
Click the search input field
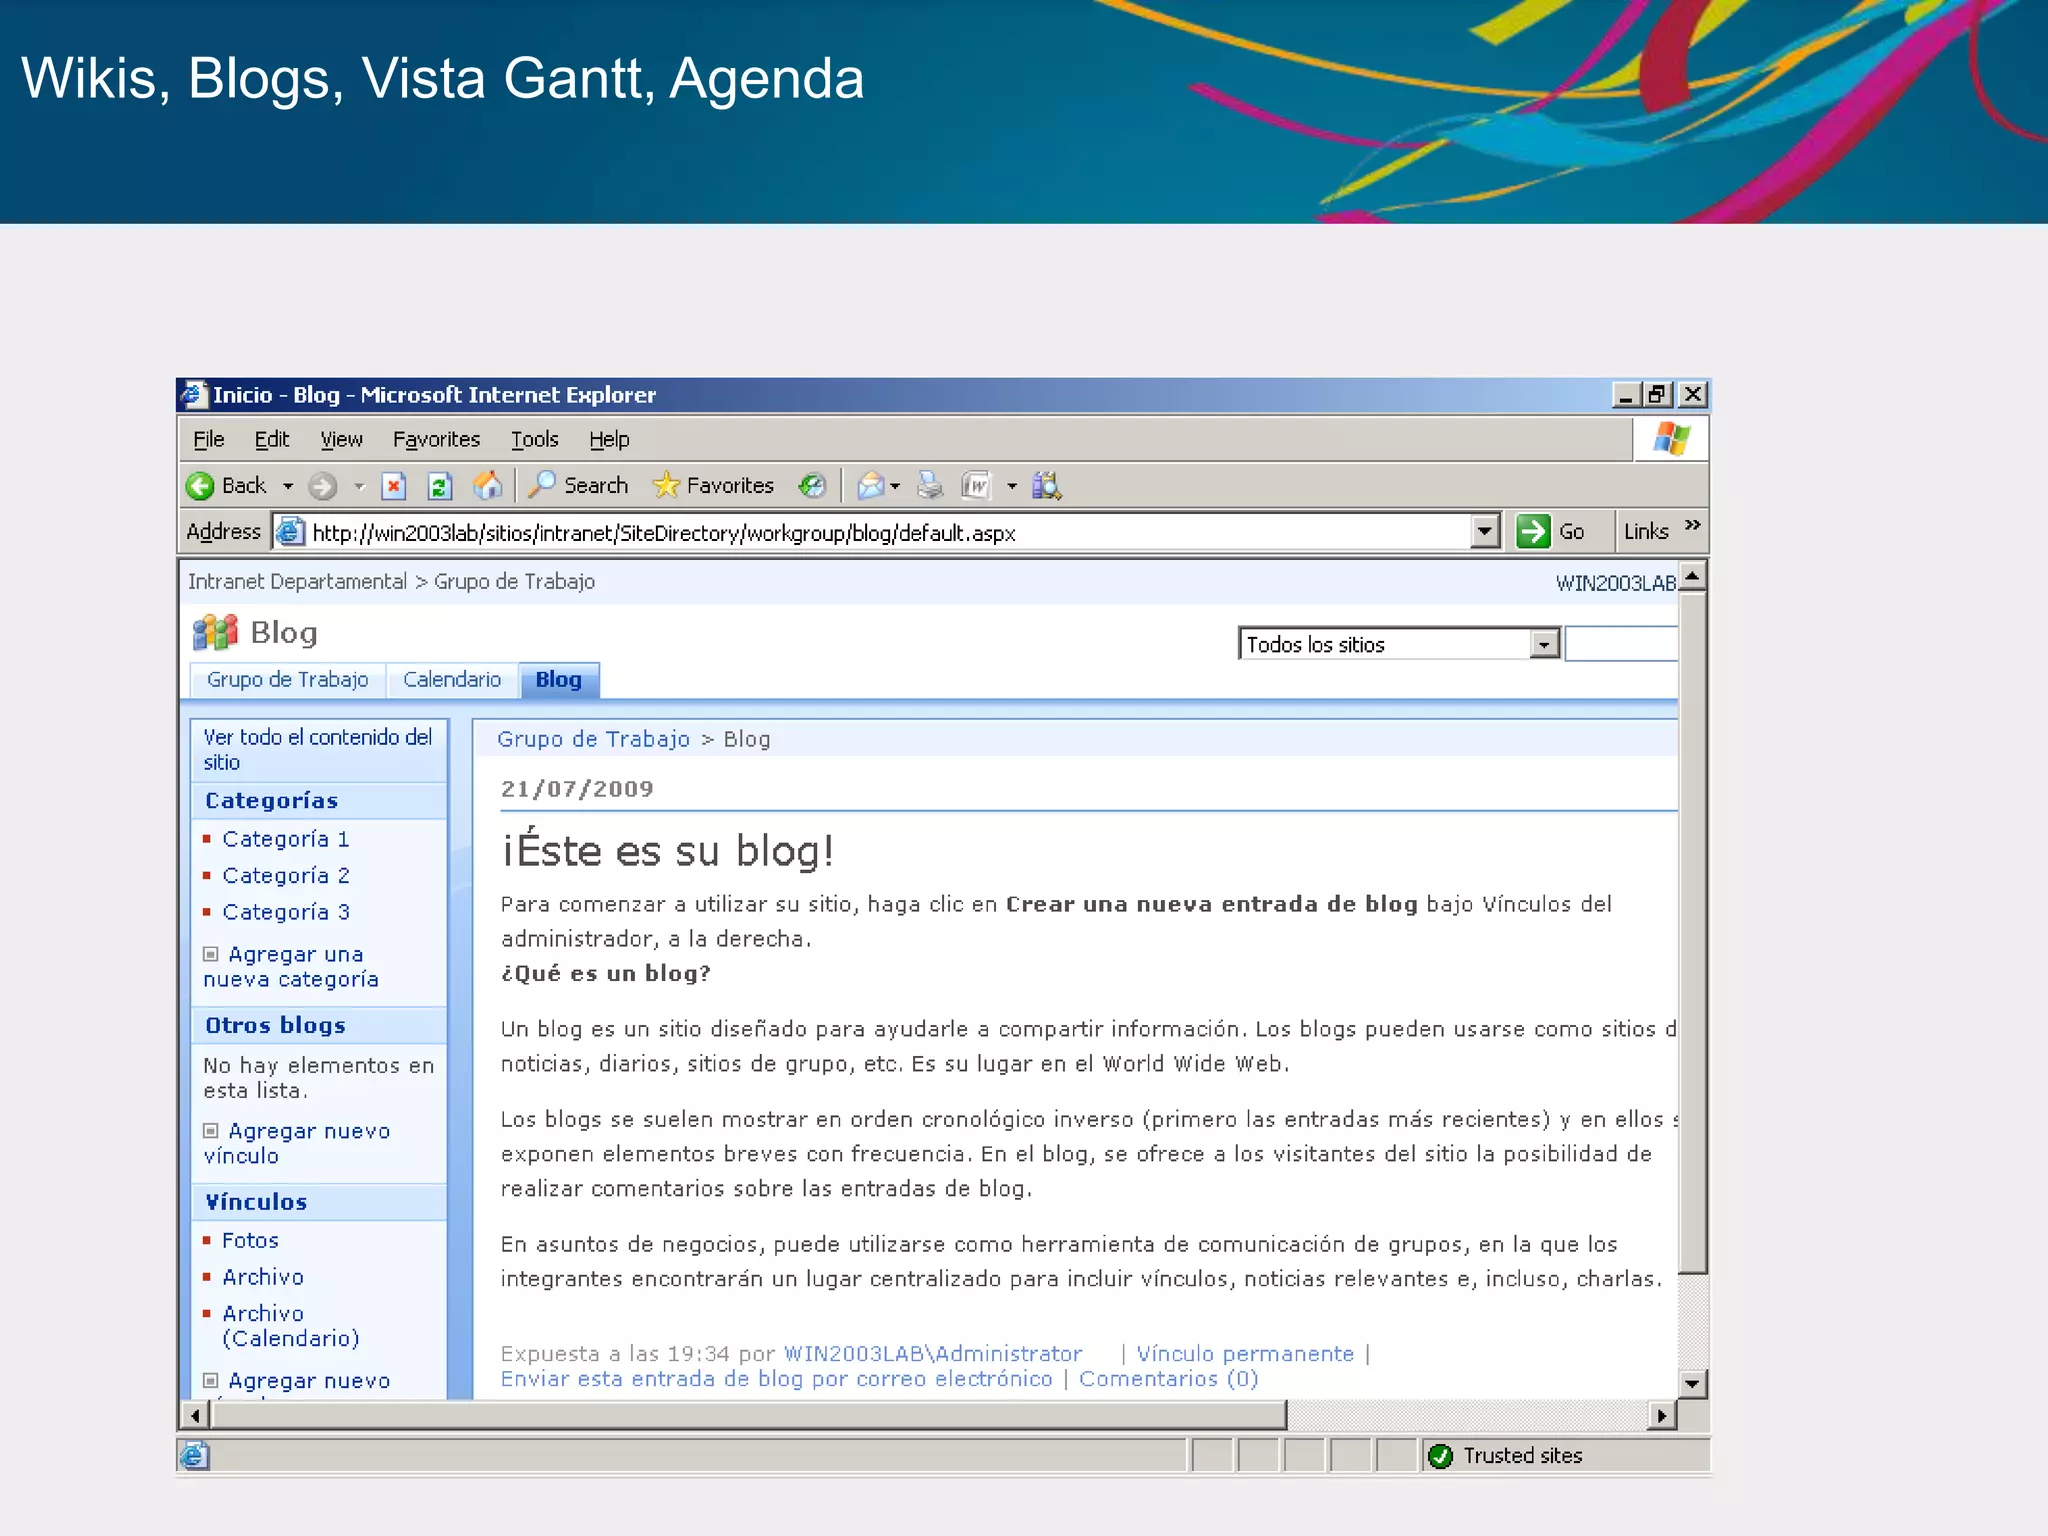point(1620,644)
